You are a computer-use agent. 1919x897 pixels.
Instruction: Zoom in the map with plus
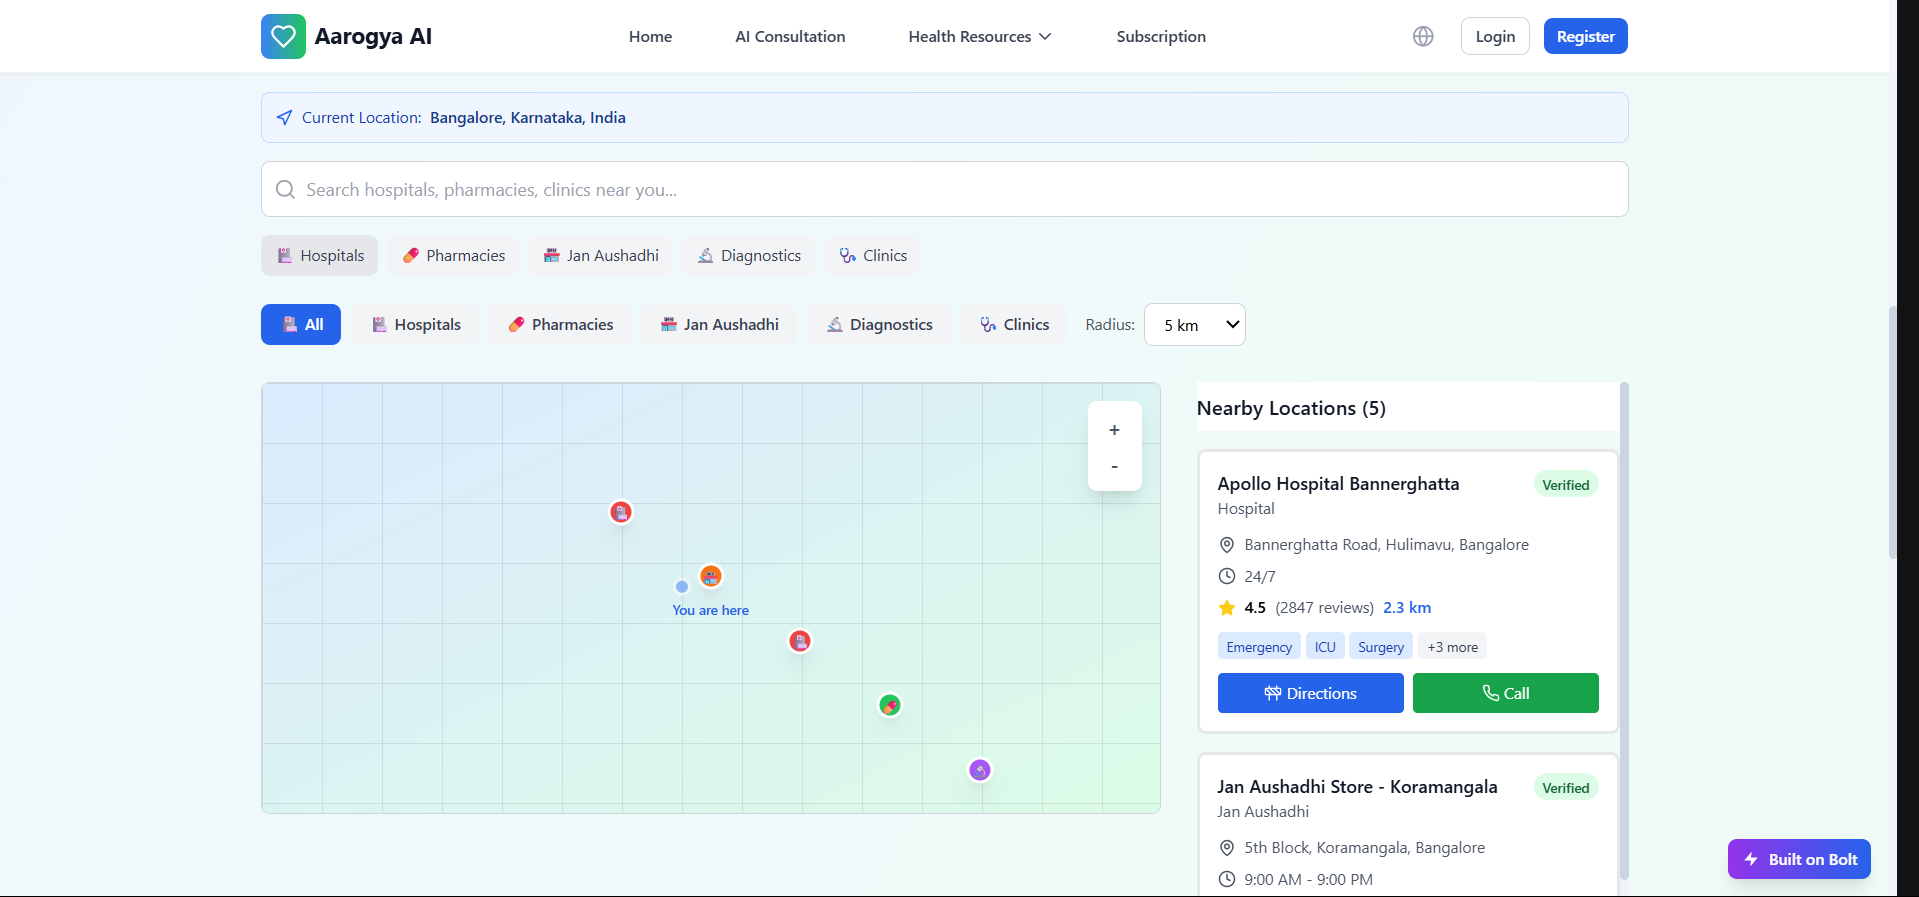(x=1114, y=430)
